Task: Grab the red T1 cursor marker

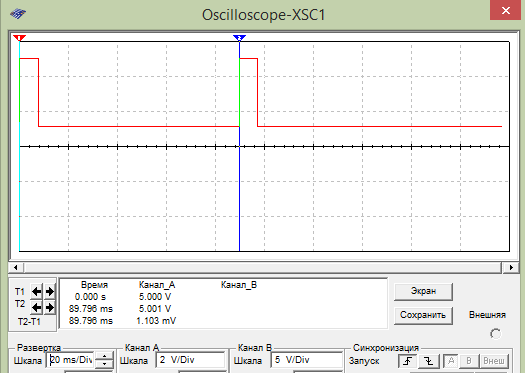Action: (19, 38)
